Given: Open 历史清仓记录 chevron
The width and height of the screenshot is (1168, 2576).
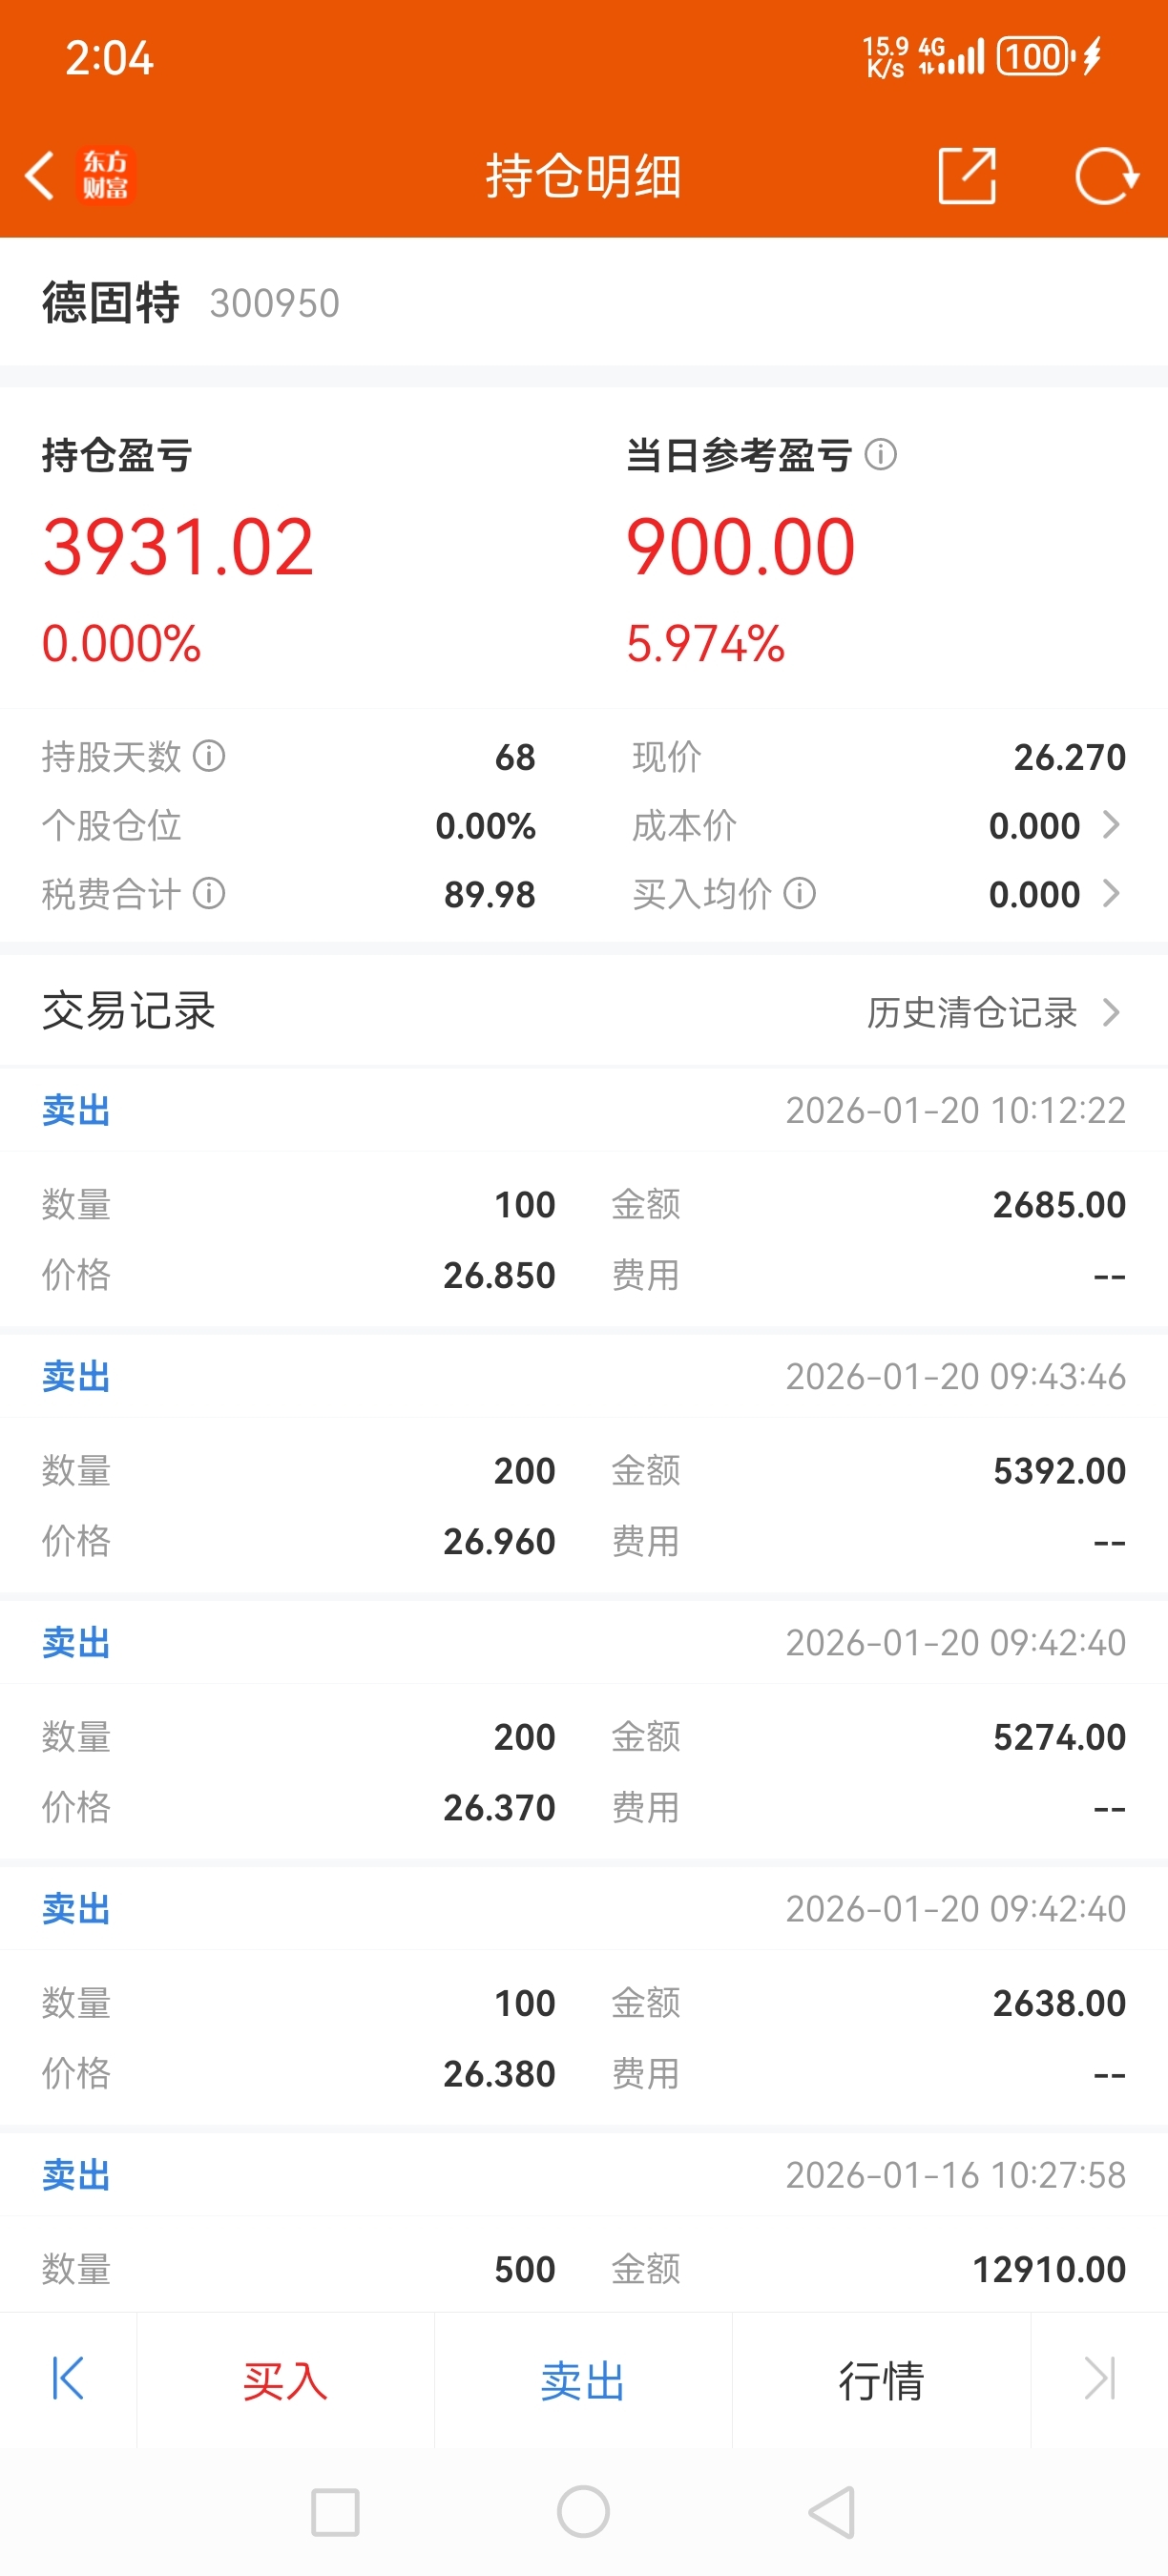Looking at the screenshot, I should 1110,1012.
